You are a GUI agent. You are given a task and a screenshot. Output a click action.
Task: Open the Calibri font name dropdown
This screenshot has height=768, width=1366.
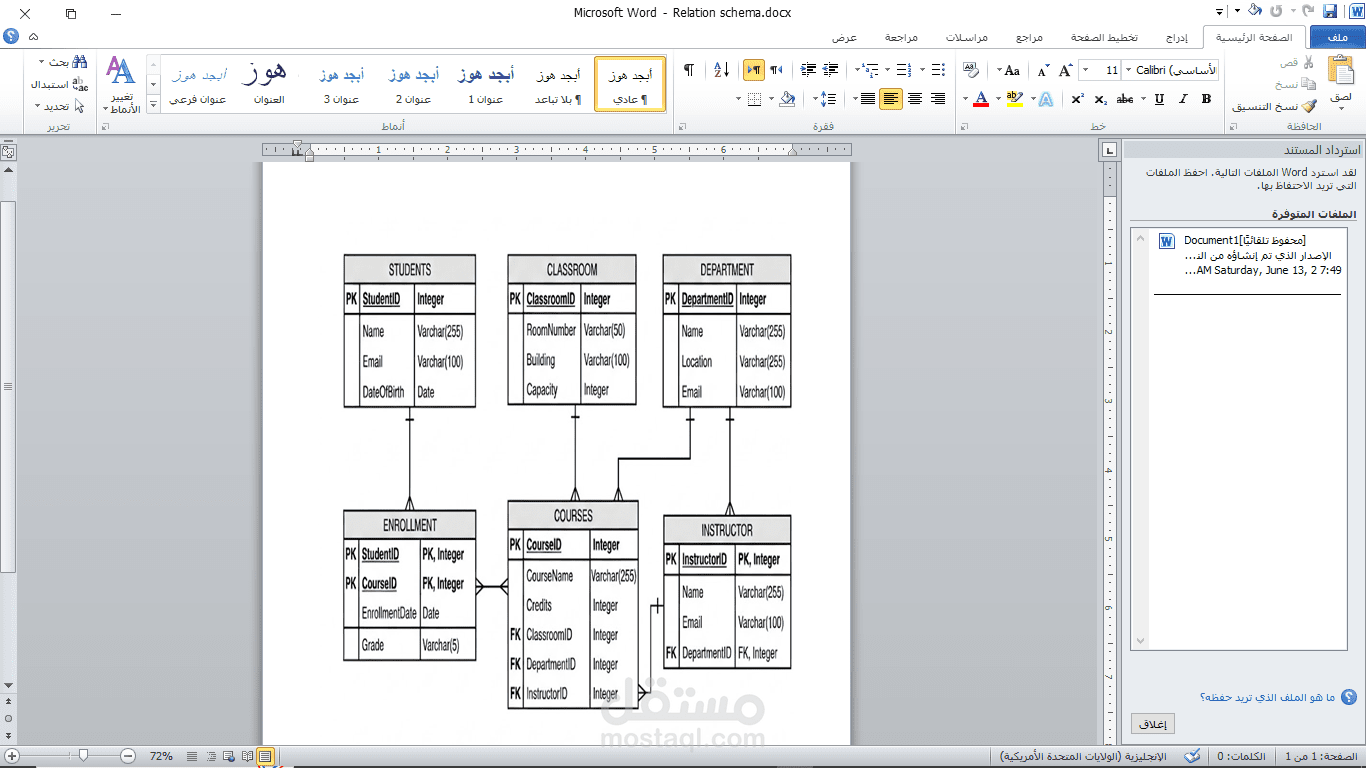tap(1129, 71)
